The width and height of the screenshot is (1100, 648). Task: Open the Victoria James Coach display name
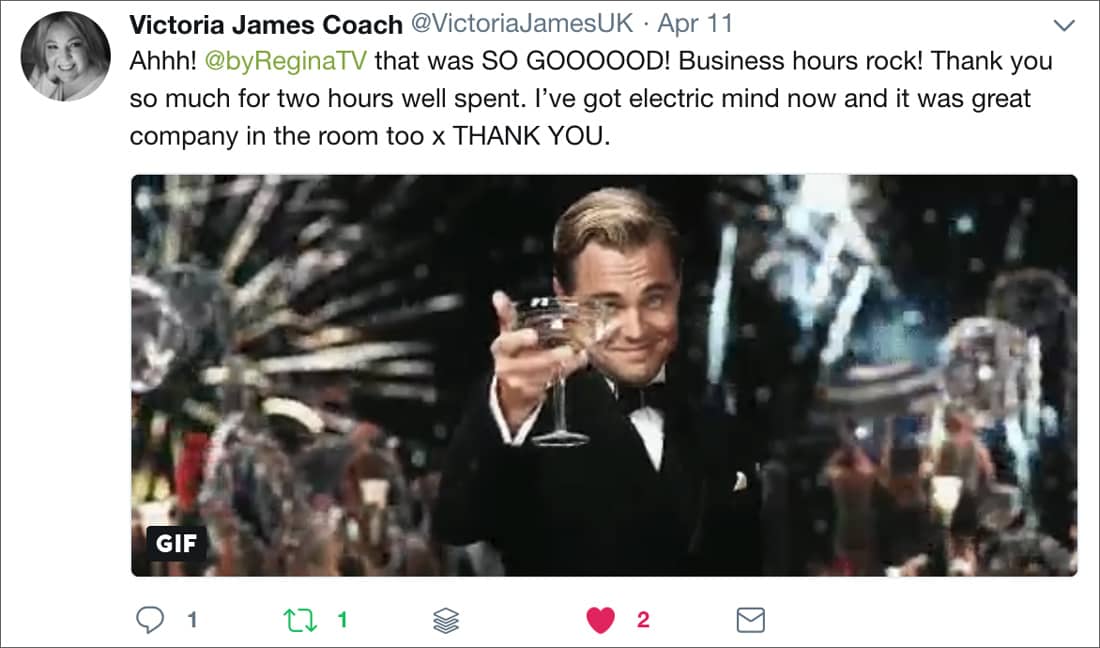(x=266, y=25)
